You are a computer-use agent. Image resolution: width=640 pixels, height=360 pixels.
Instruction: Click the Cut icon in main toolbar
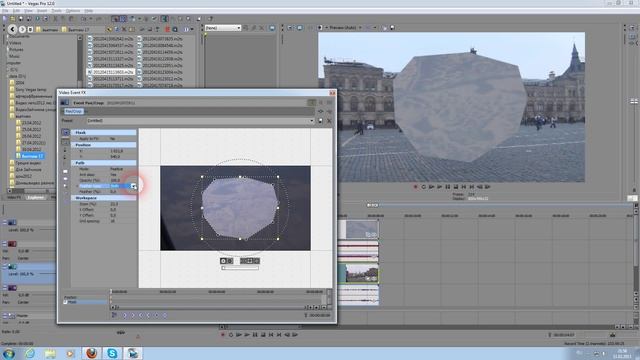point(56,19)
